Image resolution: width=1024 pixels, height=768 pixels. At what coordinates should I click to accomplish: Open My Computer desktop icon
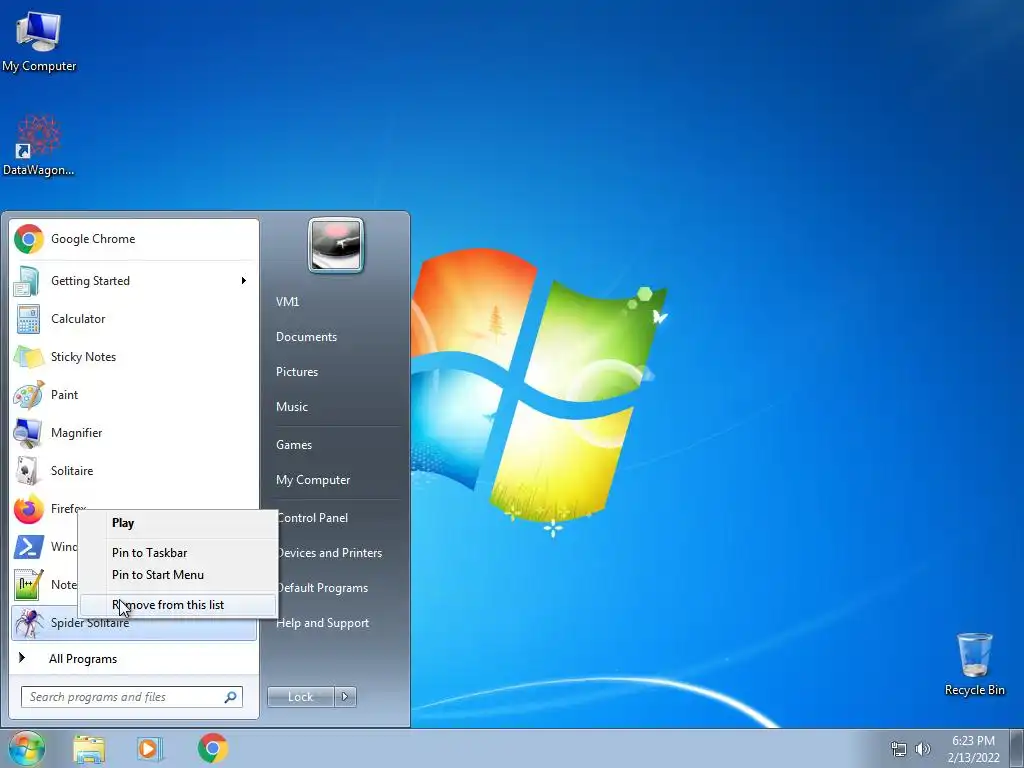tap(39, 42)
